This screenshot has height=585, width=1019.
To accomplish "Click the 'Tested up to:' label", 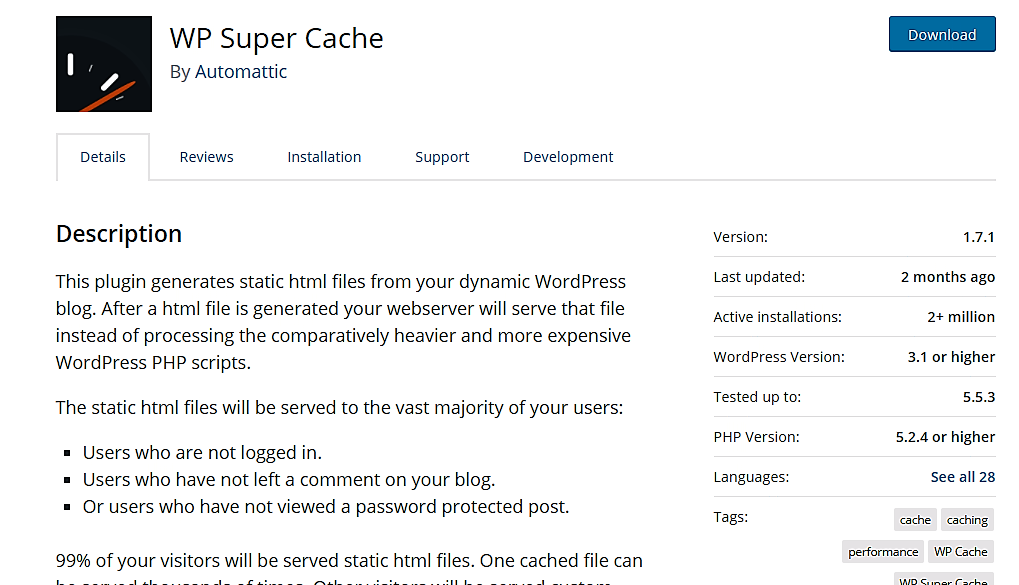I will click(757, 397).
